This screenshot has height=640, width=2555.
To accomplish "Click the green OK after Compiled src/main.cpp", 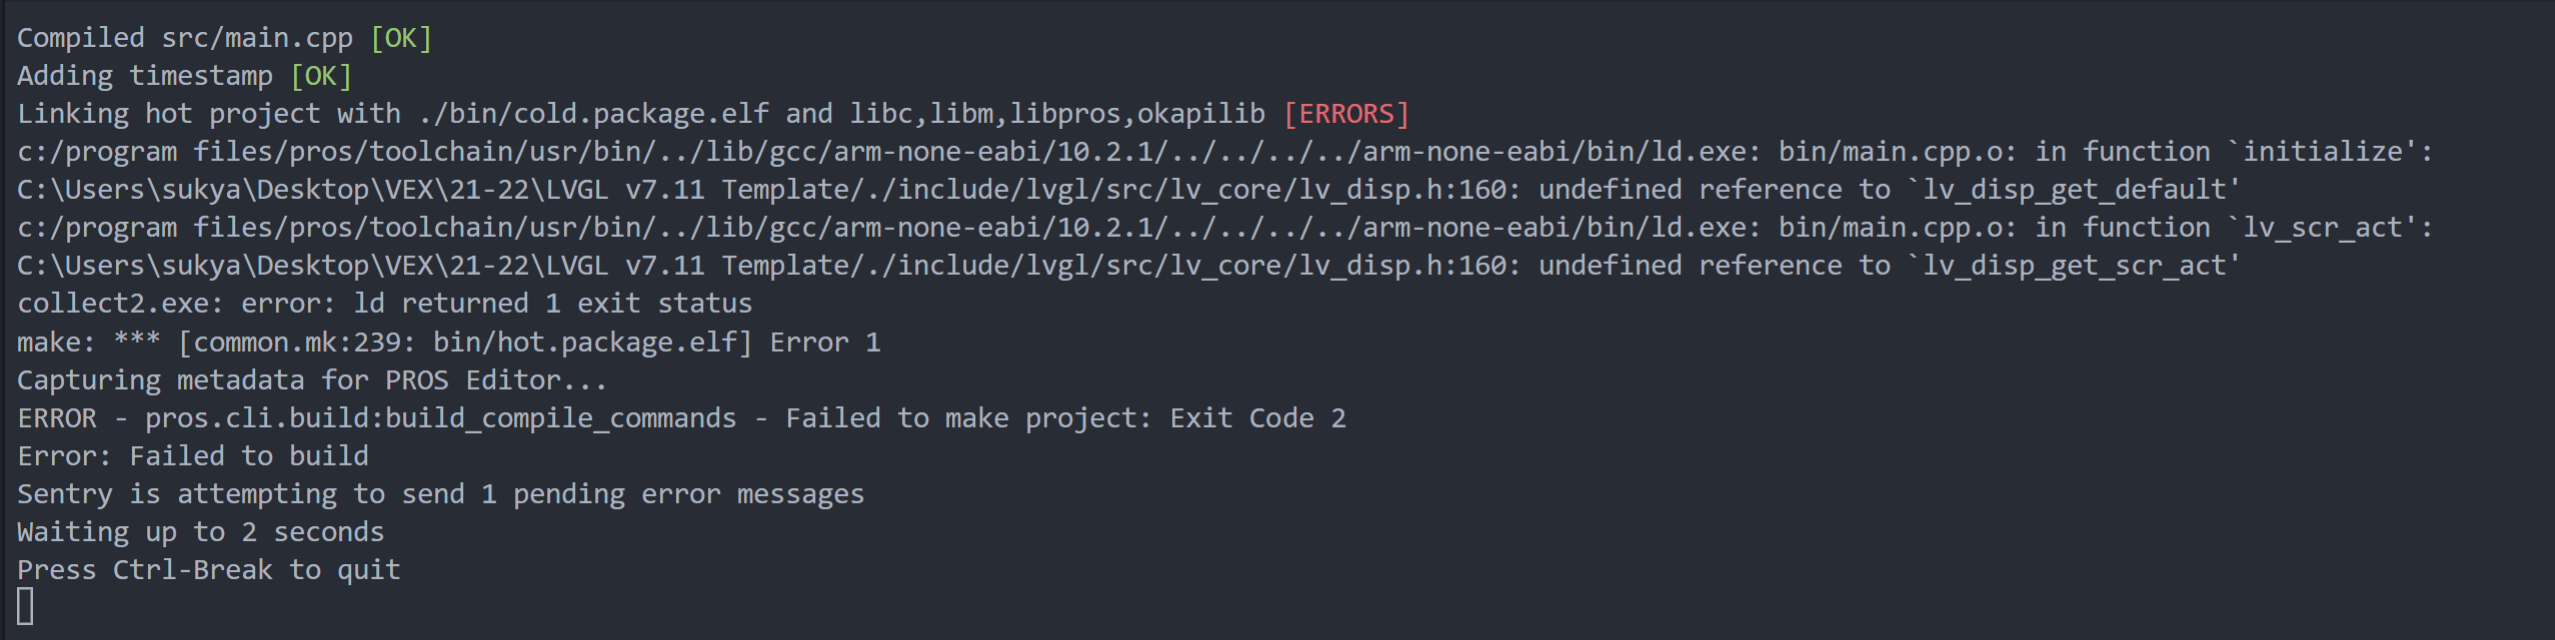I will 401,38.
